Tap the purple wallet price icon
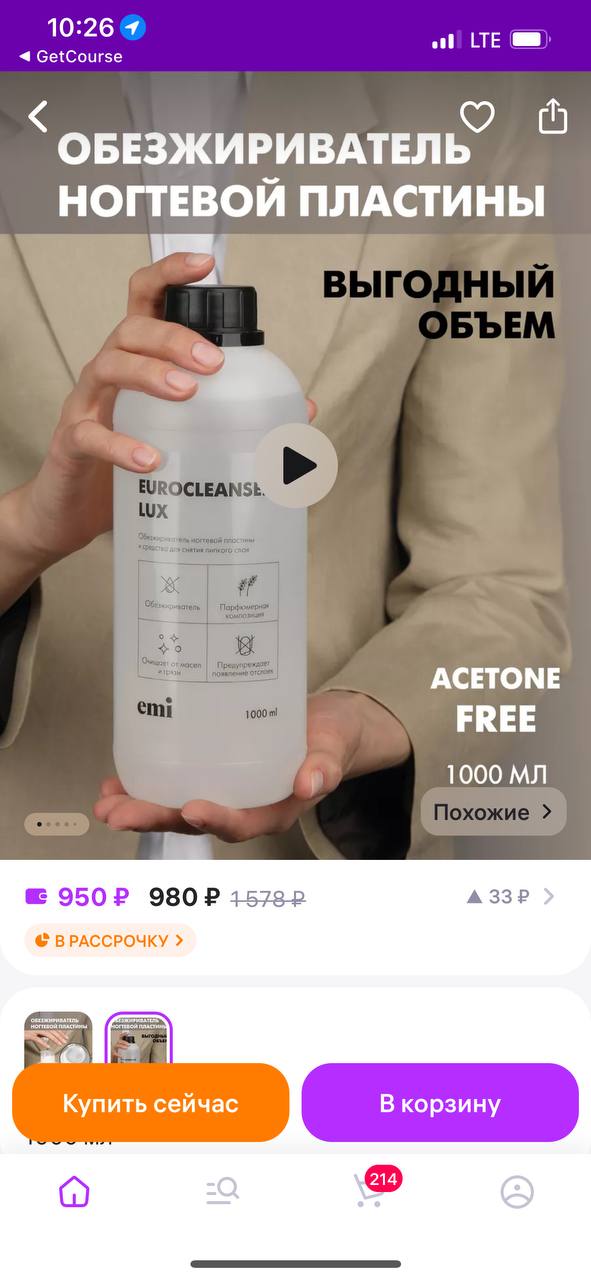The height and width of the screenshot is (1280, 591). (x=36, y=896)
